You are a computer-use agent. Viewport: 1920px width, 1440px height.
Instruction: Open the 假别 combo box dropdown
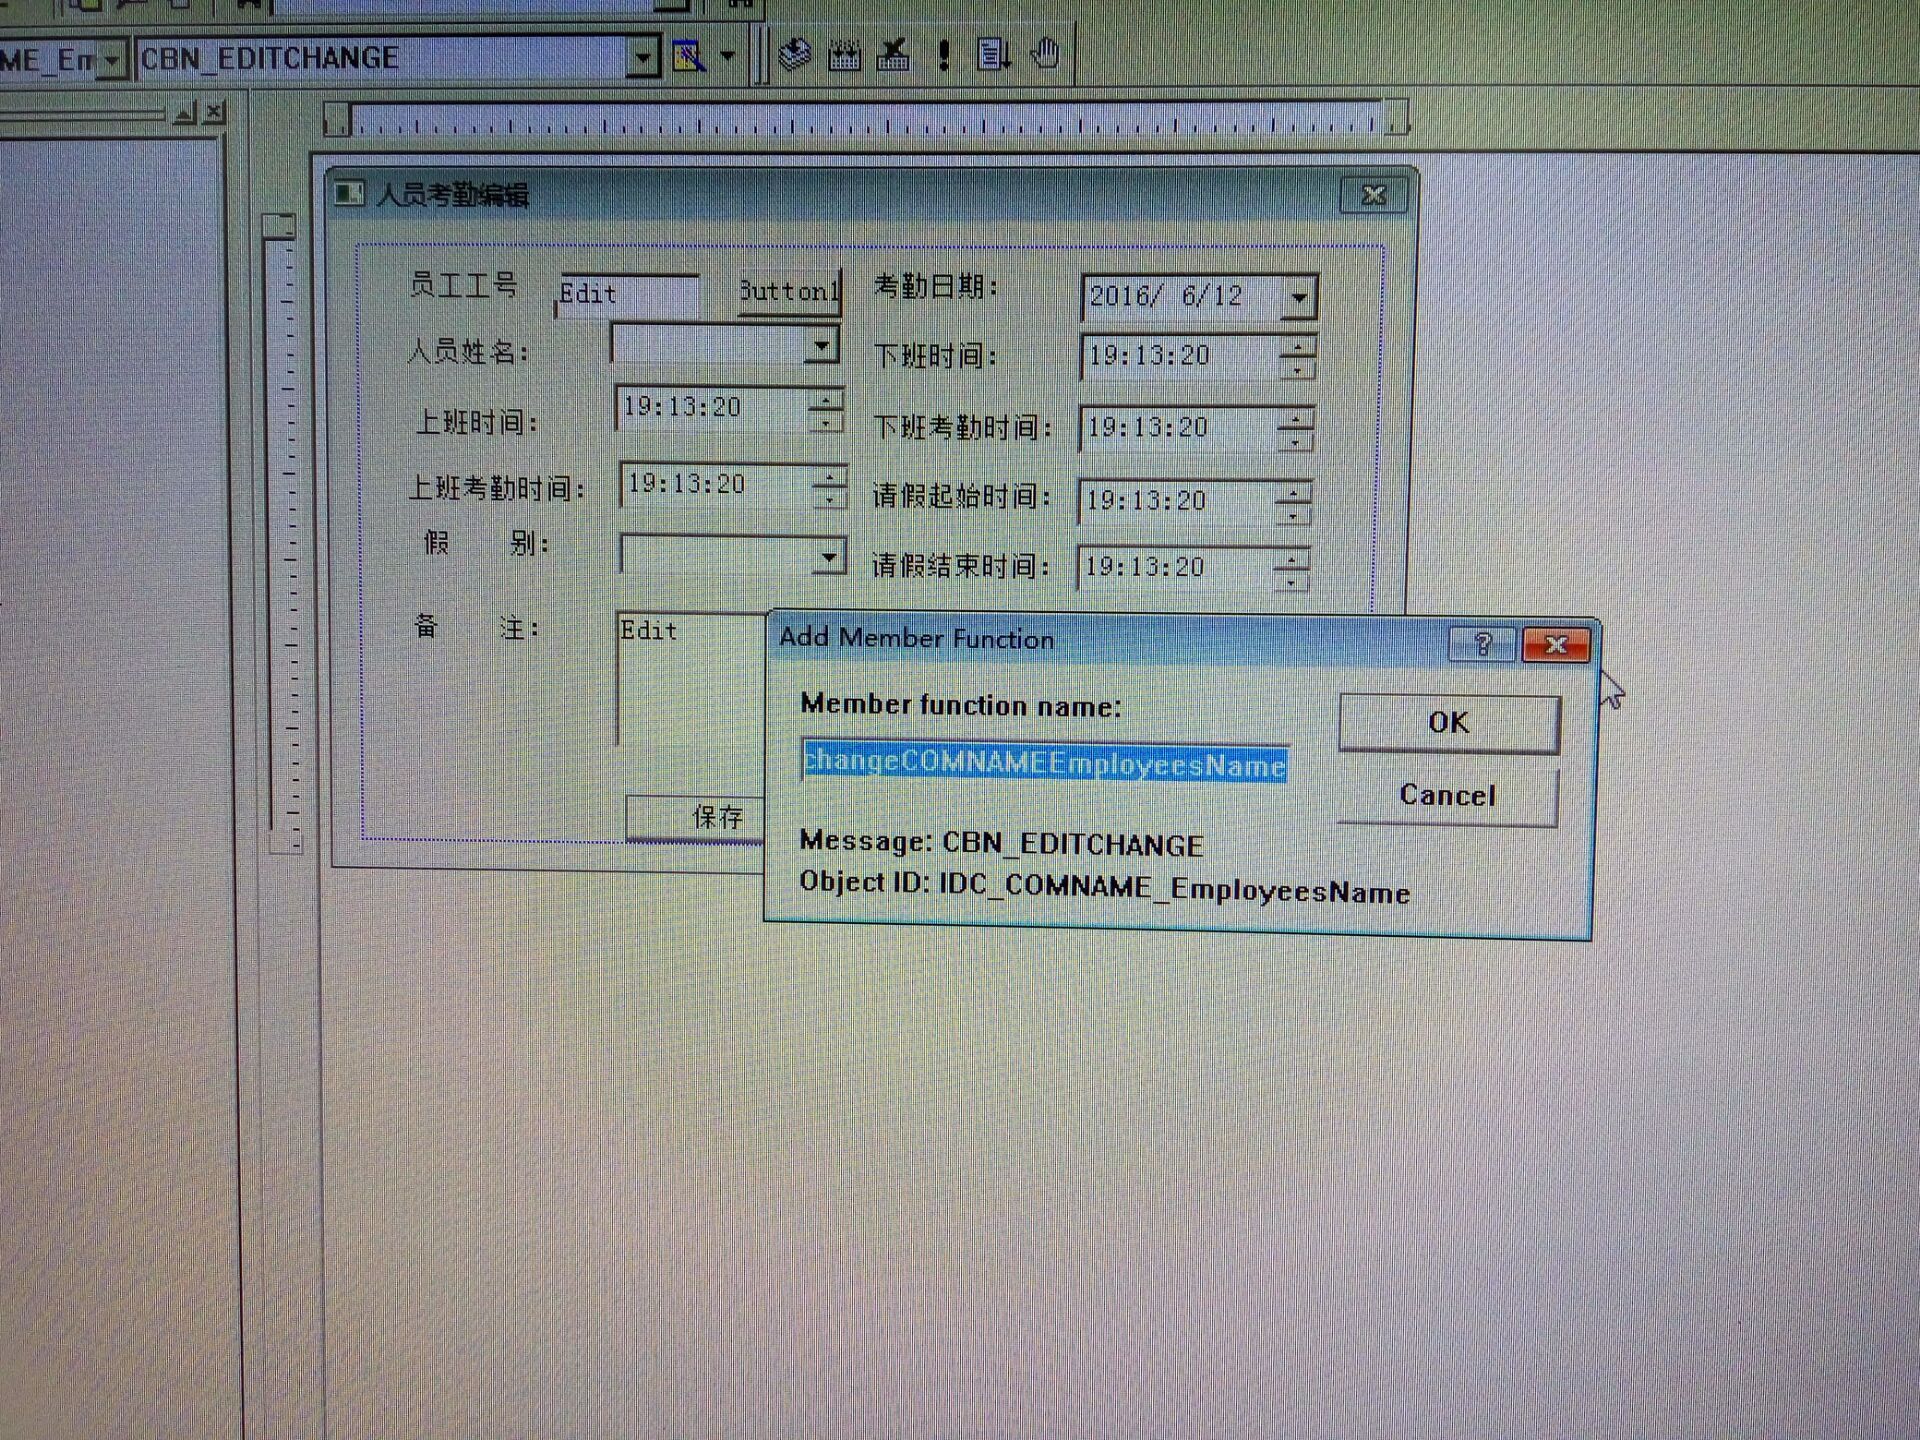tap(828, 556)
